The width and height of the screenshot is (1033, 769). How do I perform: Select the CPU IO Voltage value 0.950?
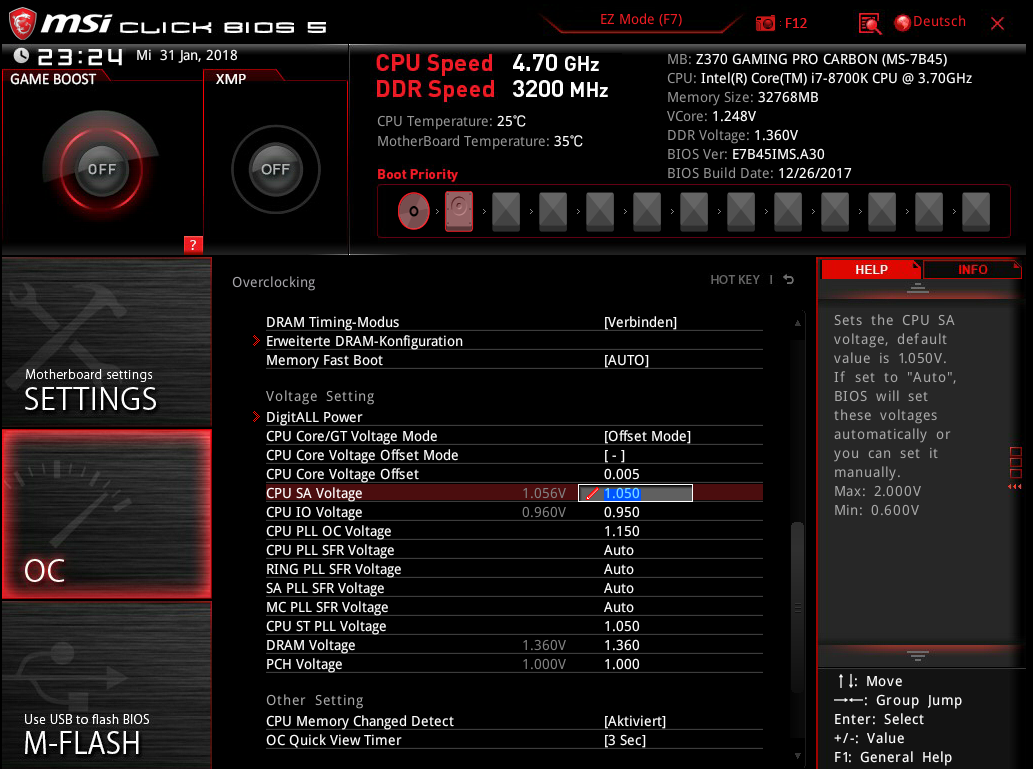[x=621, y=513]
